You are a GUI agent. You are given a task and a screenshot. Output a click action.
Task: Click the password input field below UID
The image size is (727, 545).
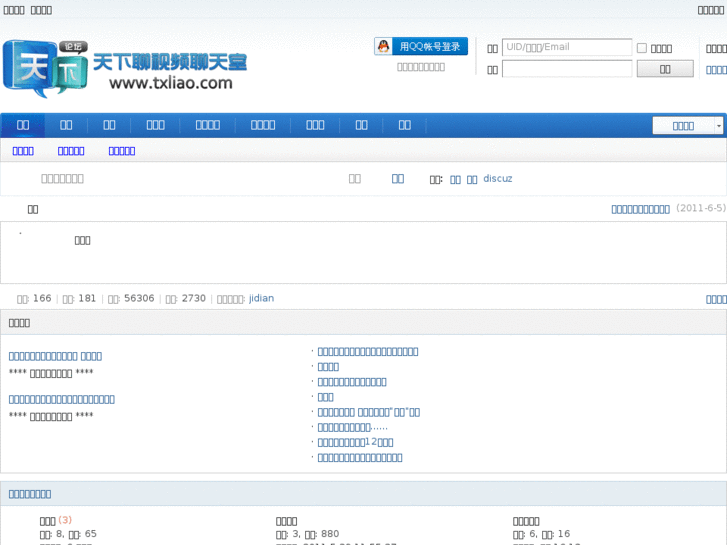[566, 69]
